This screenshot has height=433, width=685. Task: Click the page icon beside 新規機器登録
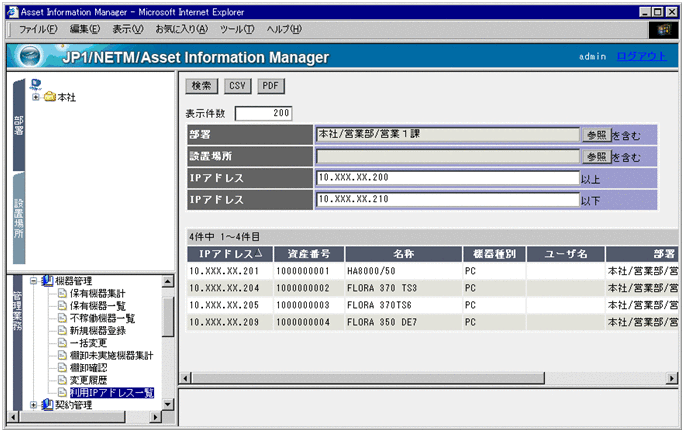(x=61, y=330)
